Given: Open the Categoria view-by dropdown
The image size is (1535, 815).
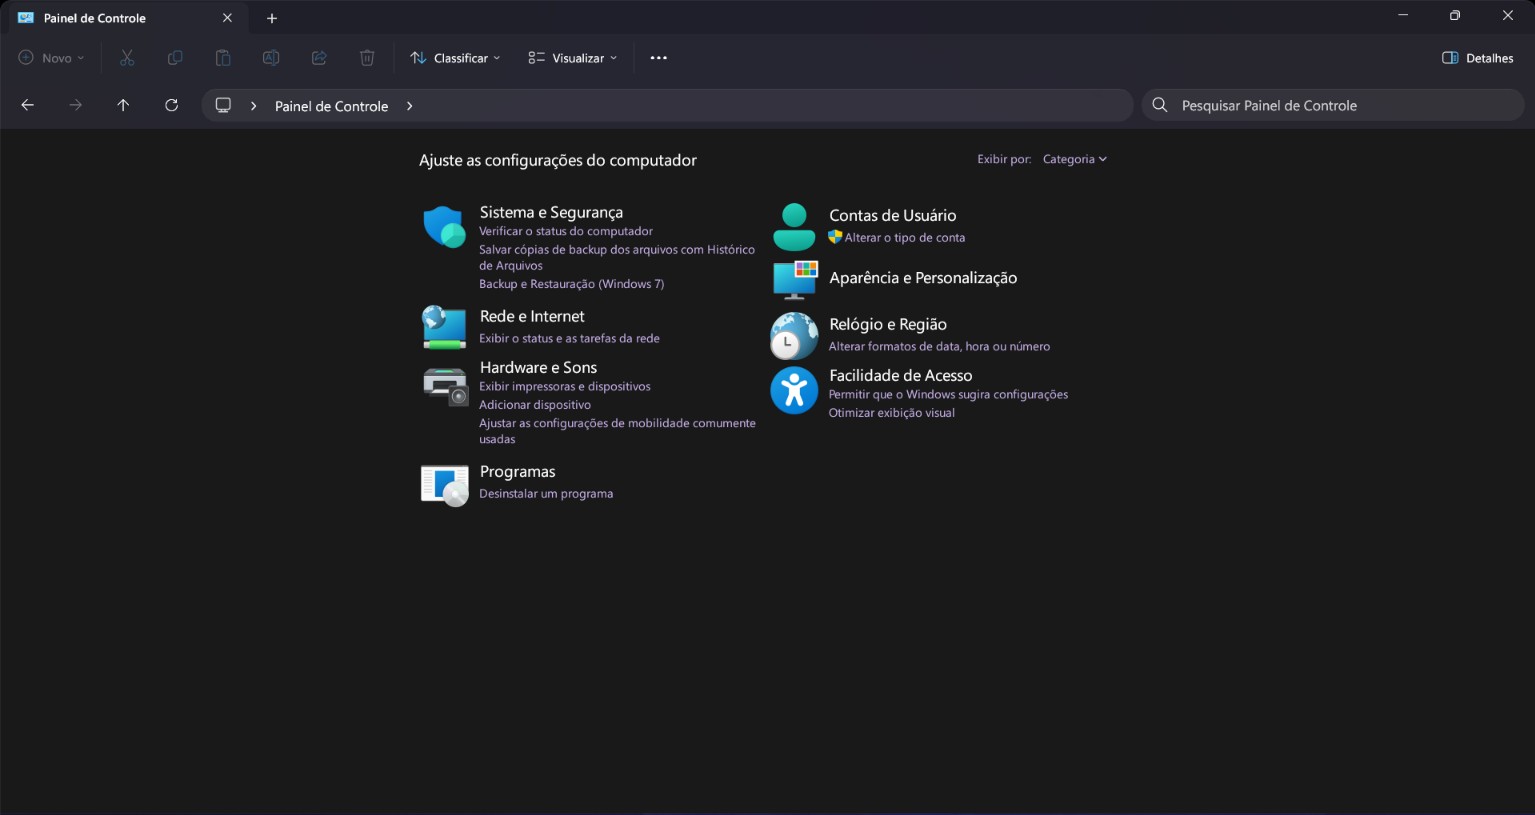Looking at the screenshot, I should tap(1075, 159).
